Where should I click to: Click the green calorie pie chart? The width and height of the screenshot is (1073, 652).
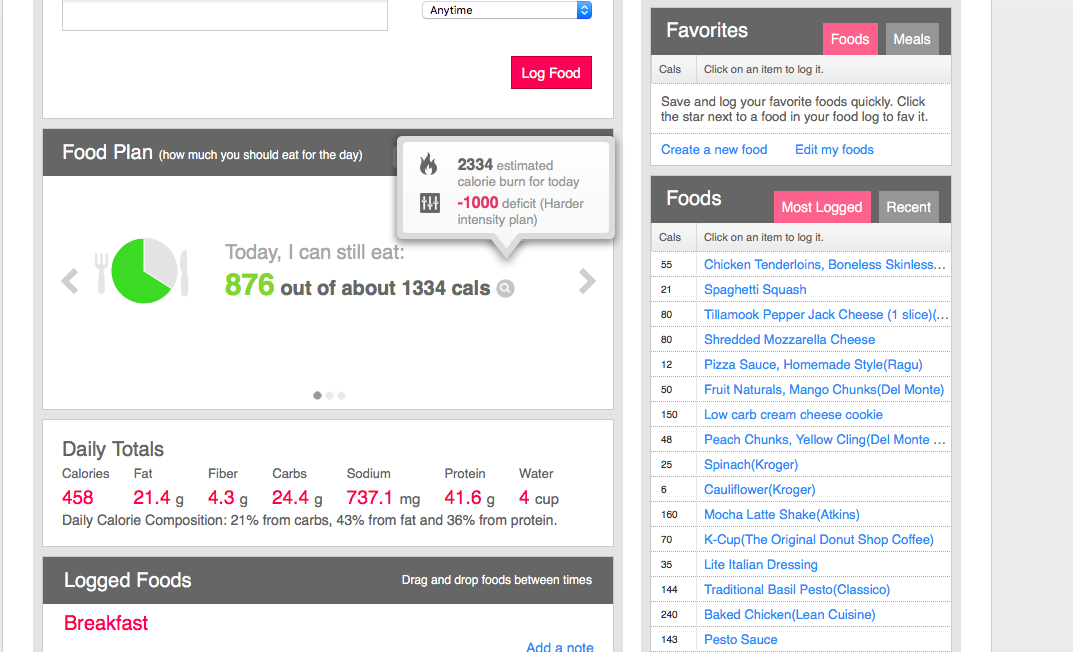[x=143, y=271]
